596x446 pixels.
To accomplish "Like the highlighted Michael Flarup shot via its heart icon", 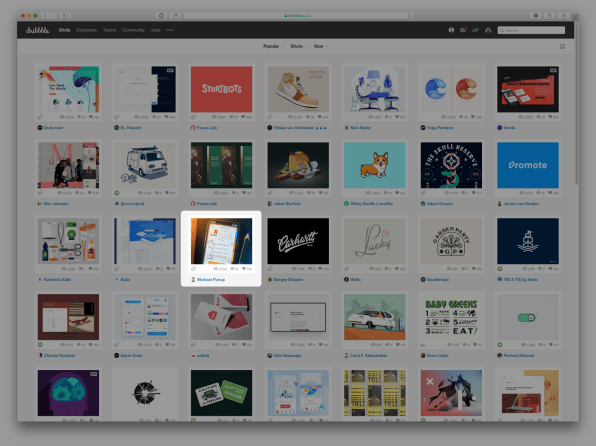I will [244, 269].
